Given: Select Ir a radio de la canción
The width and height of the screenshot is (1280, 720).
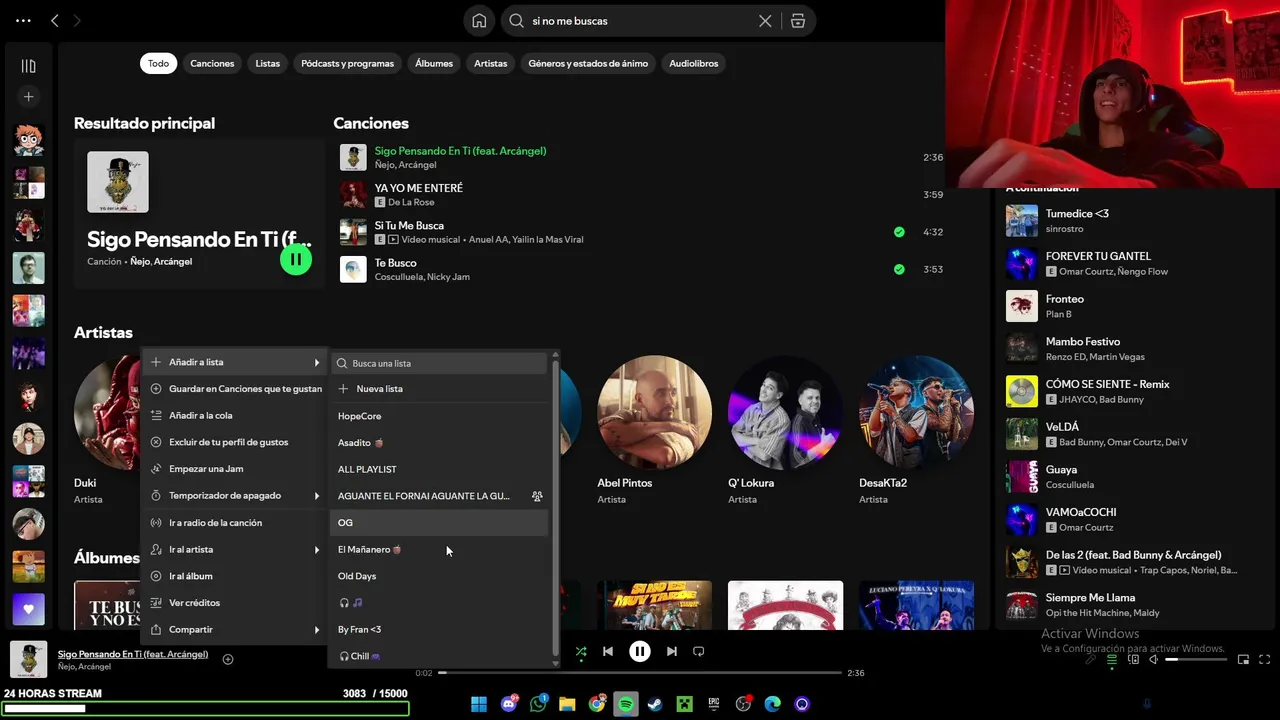Looking at the screenshot, I should (235, 522).
